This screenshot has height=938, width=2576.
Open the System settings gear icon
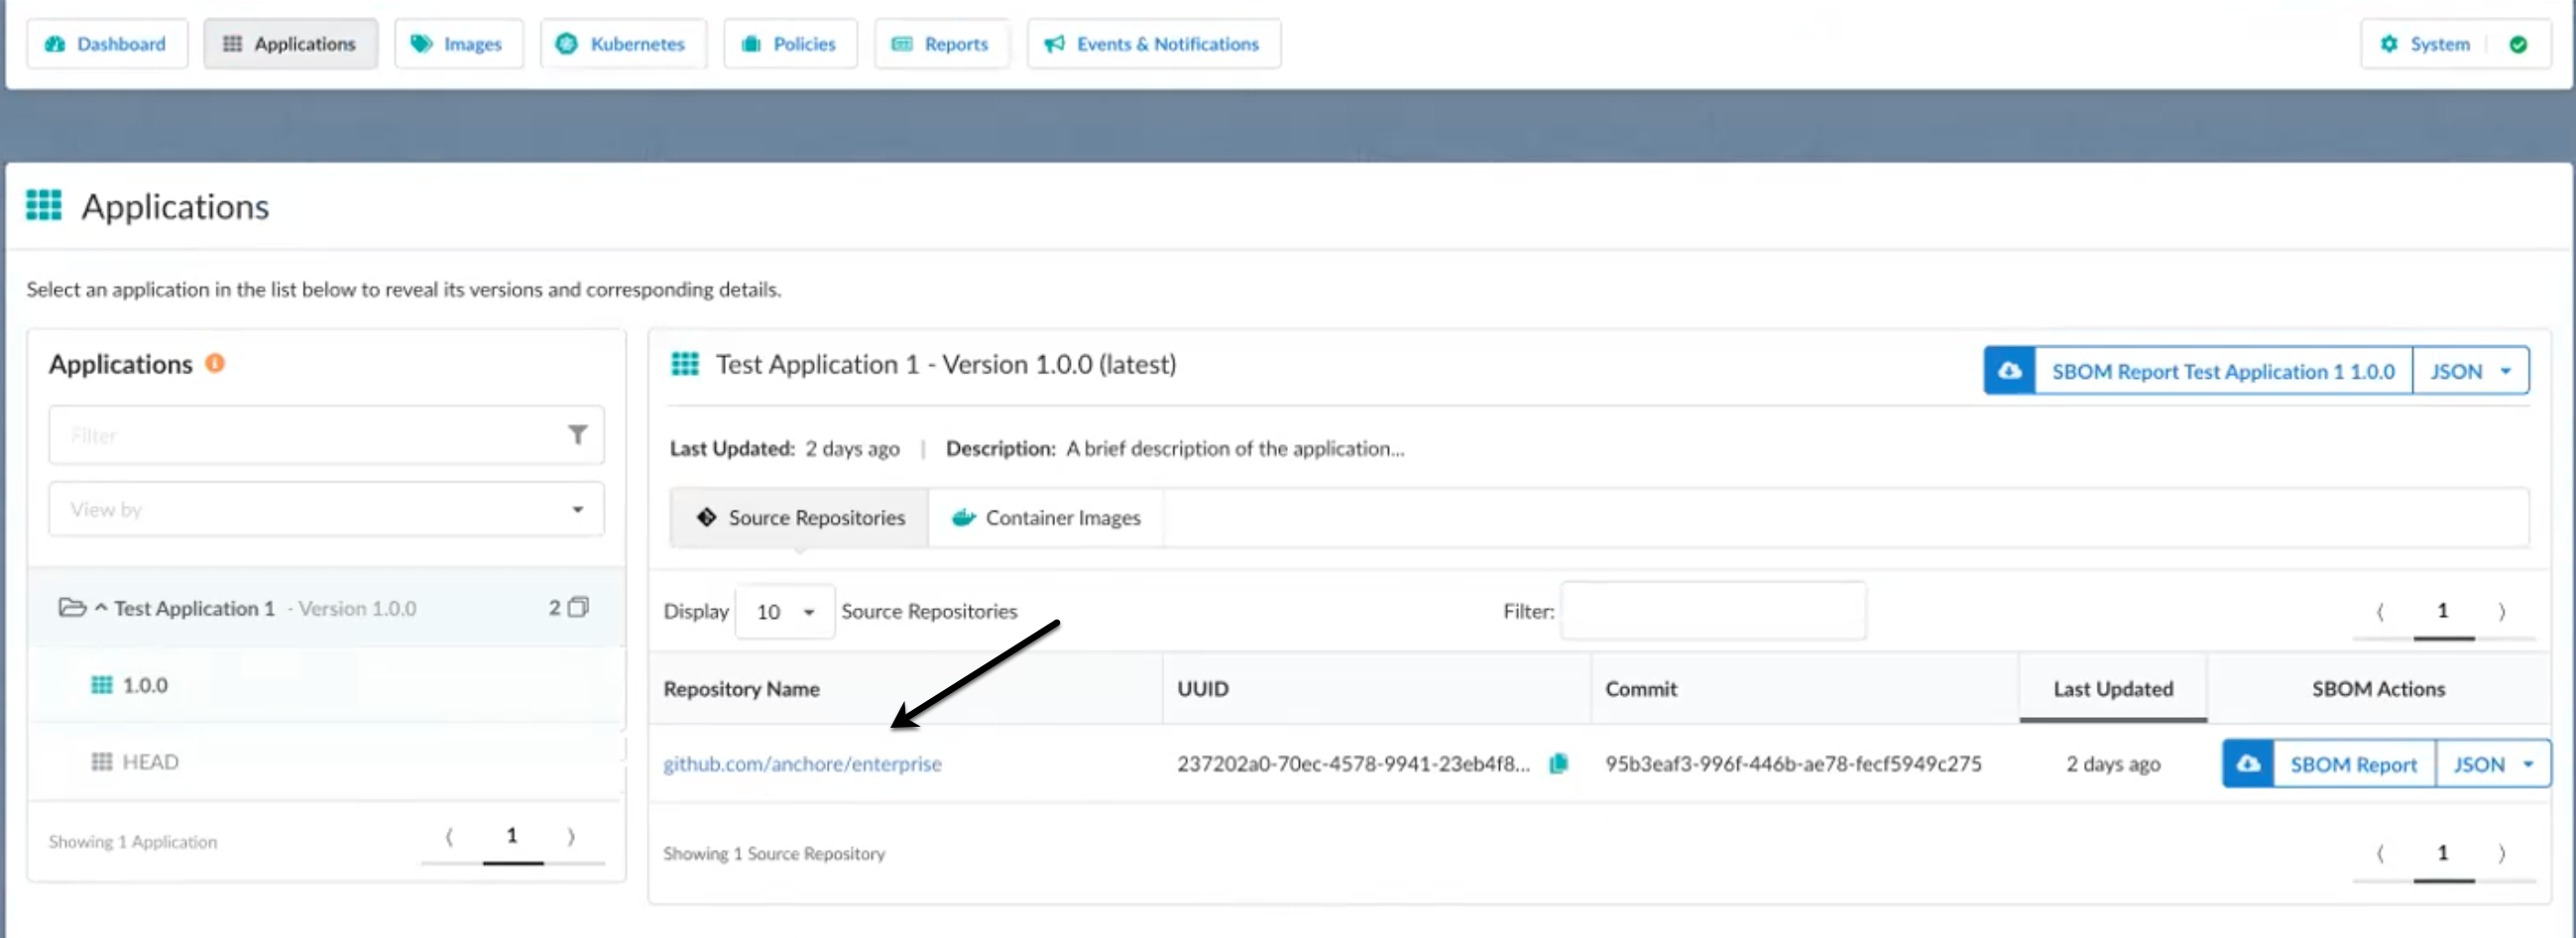[2389, 44]
